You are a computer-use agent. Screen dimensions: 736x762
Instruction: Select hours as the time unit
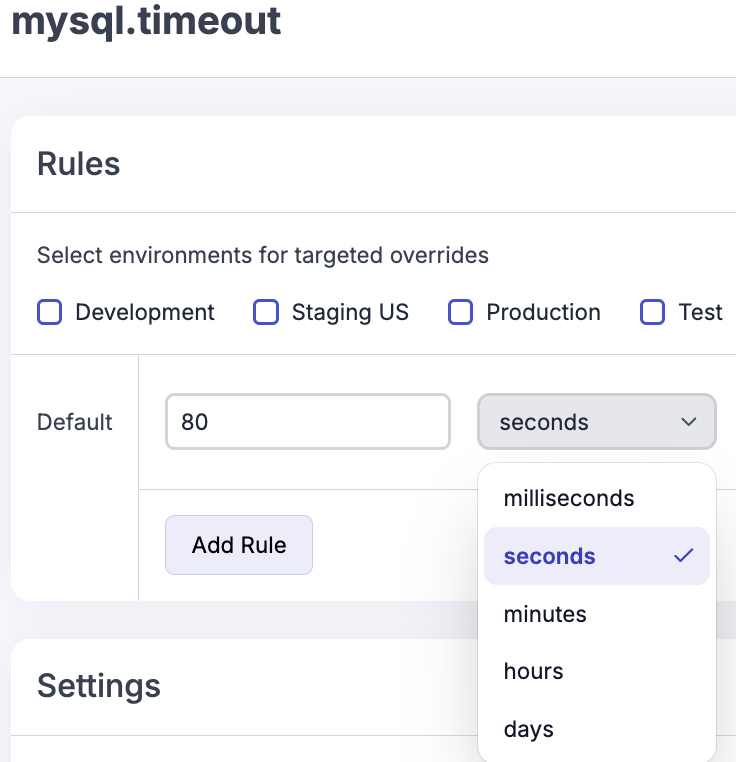coord(534,671)
